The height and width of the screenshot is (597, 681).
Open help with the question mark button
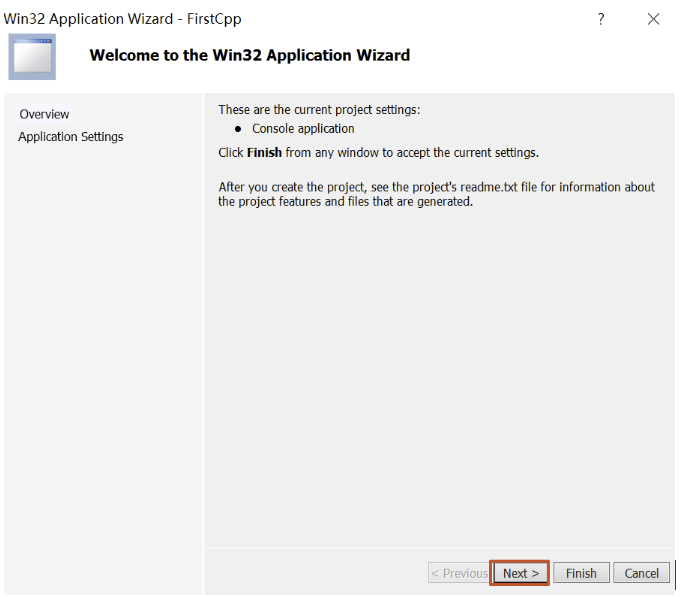pyautogui.click(x=601, y=19)
